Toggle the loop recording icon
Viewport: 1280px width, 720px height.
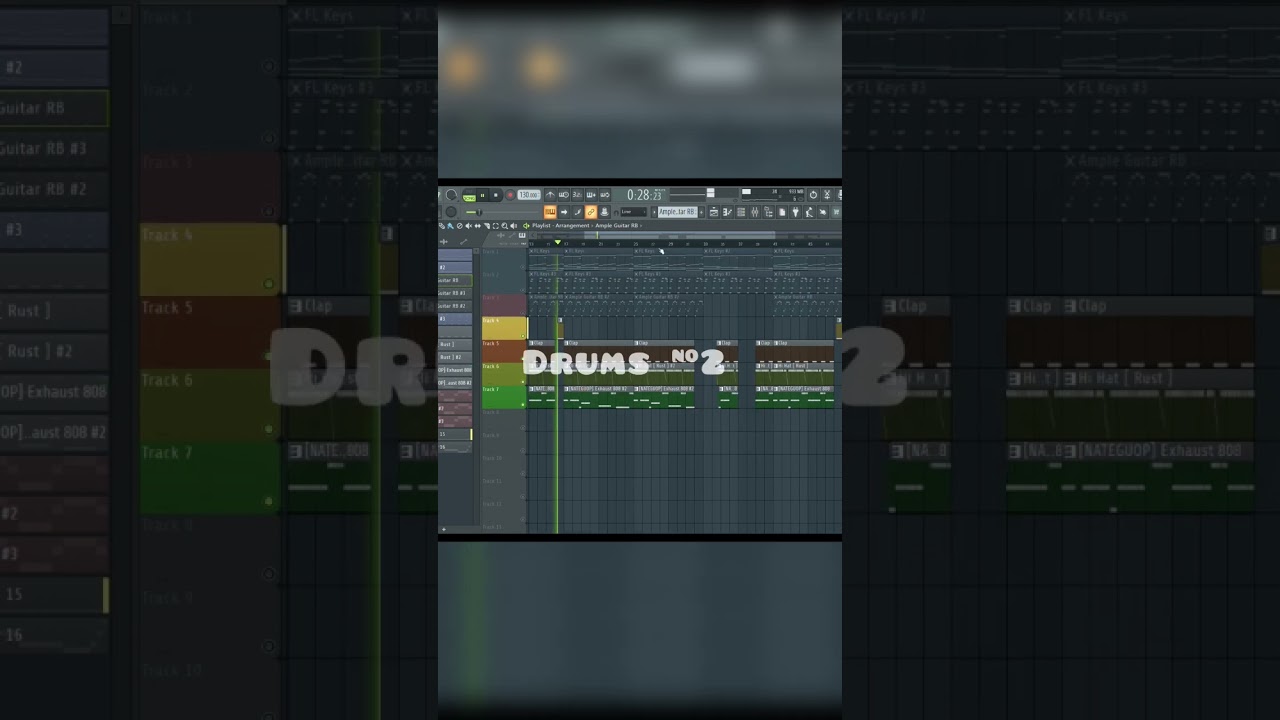pyautogui.click(x=605, y=195)
